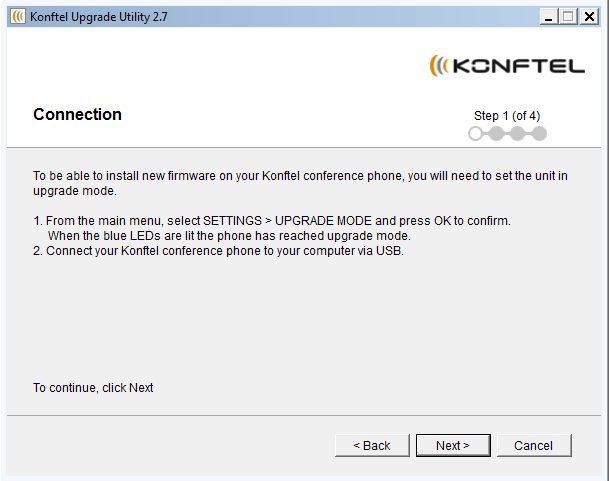Click the Konftel logo image
This screenshot has width=609, height=481.
point(507,66)
